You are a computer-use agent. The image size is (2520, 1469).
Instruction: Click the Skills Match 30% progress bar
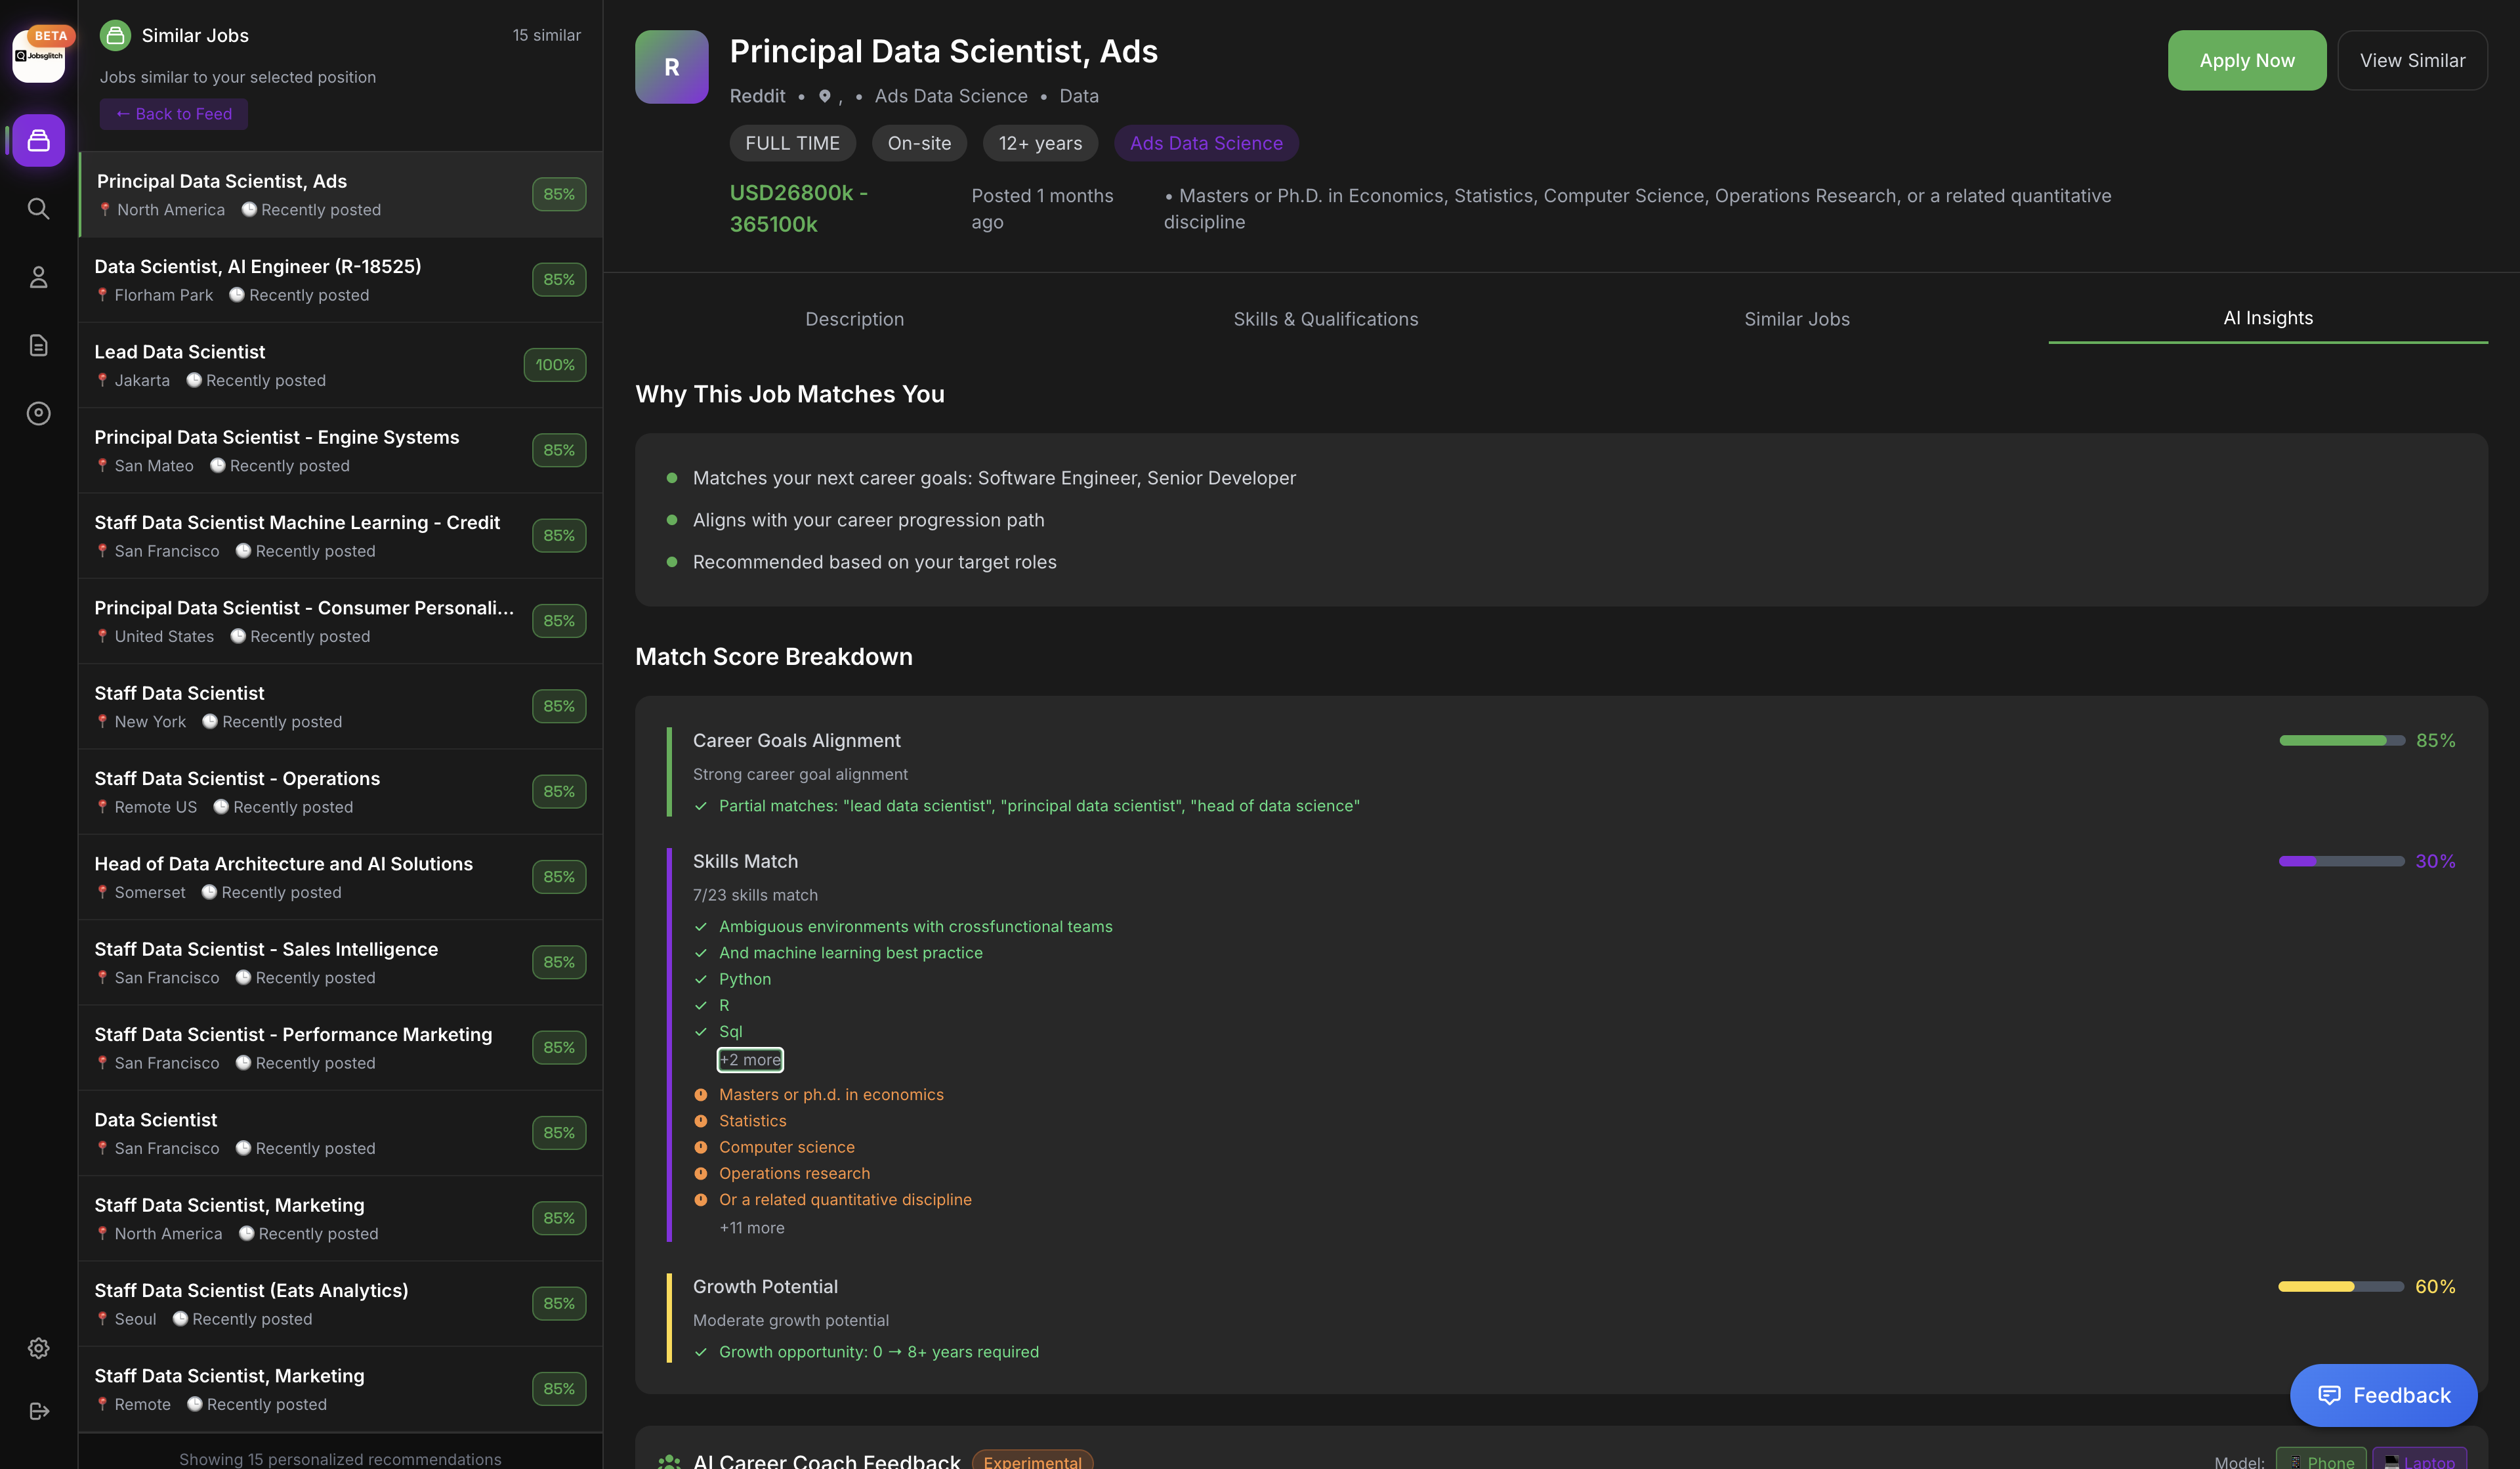(2340, 861)
